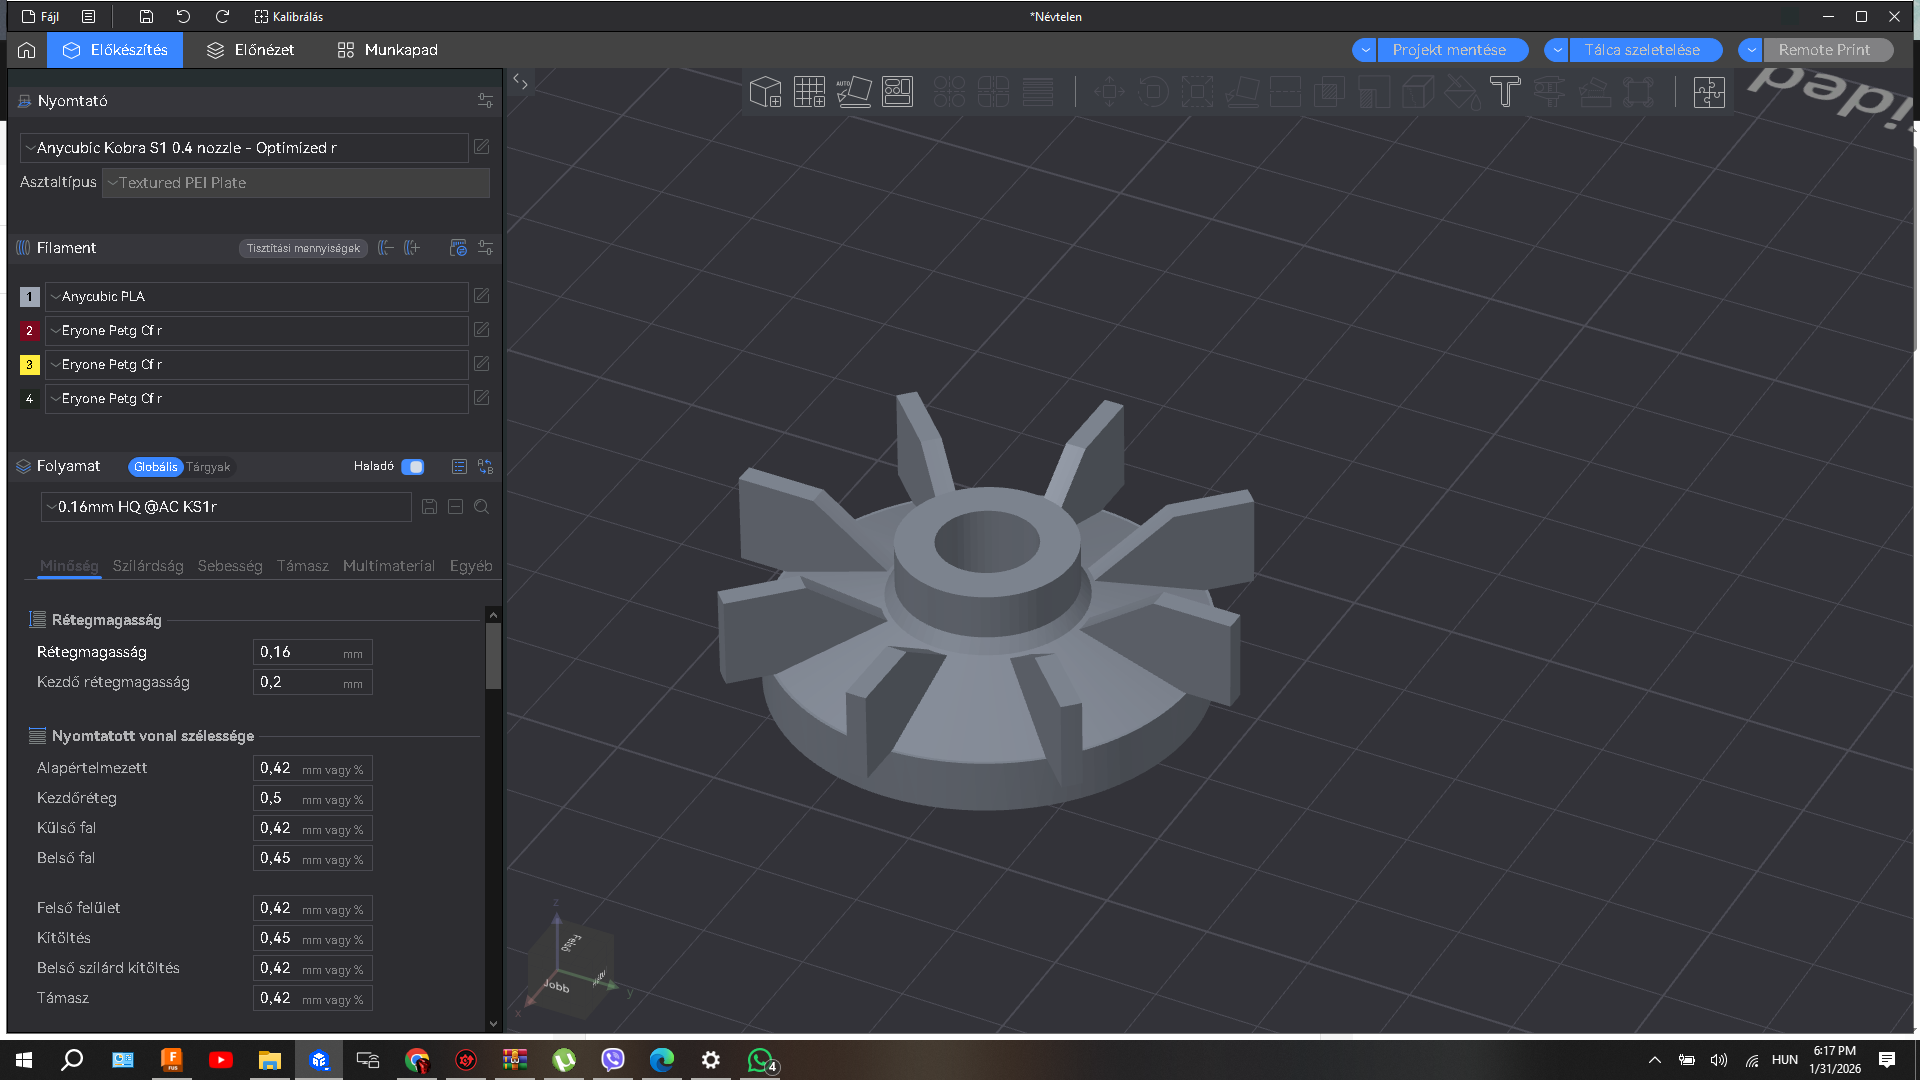Open the 0.16mm HQ process preset dropdown
The height and width of the screenshot is (1080, 1920).
point(226,507)
